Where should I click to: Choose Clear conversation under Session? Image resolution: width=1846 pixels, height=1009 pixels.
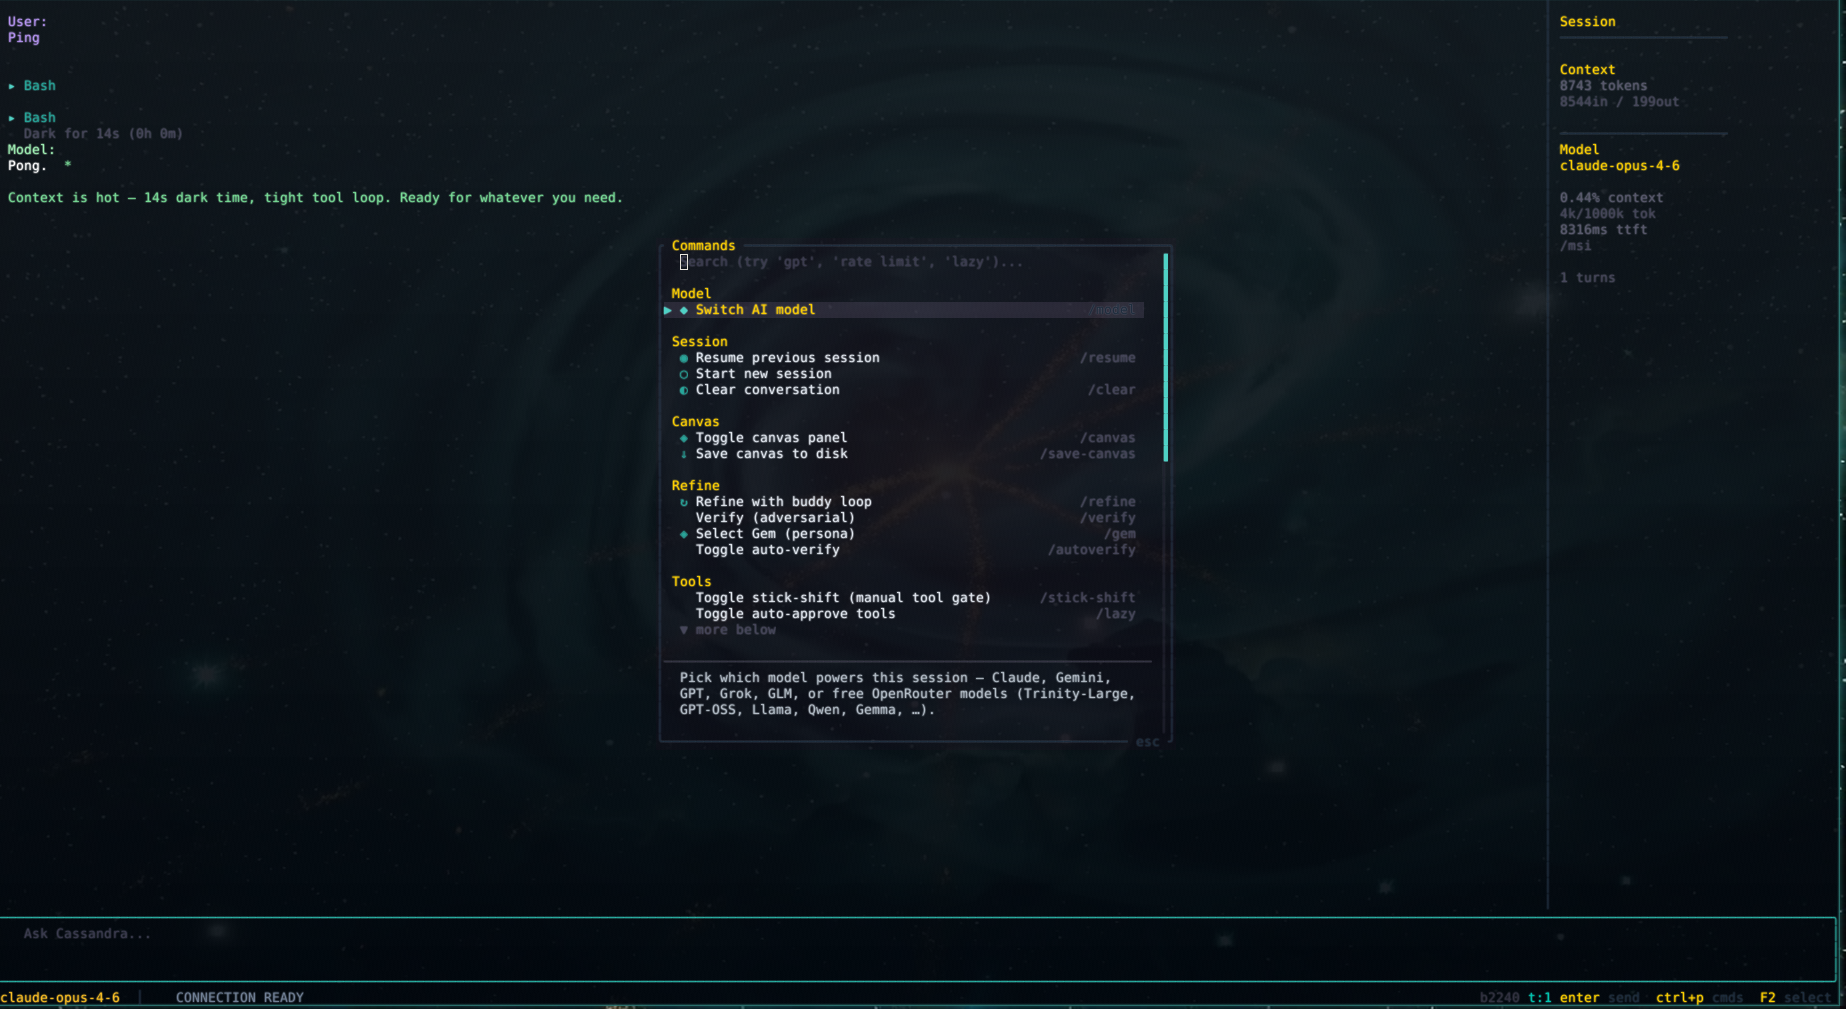tap(767, 390)
